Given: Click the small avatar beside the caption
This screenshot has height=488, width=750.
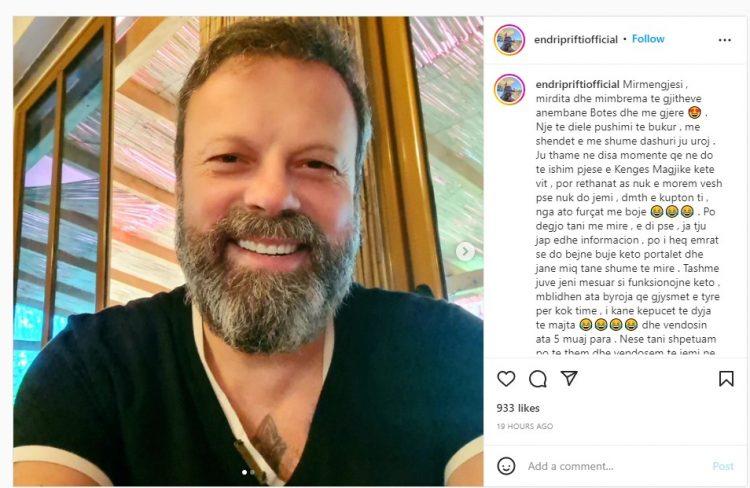Looking at the screenshot, I should pos(509,89).
